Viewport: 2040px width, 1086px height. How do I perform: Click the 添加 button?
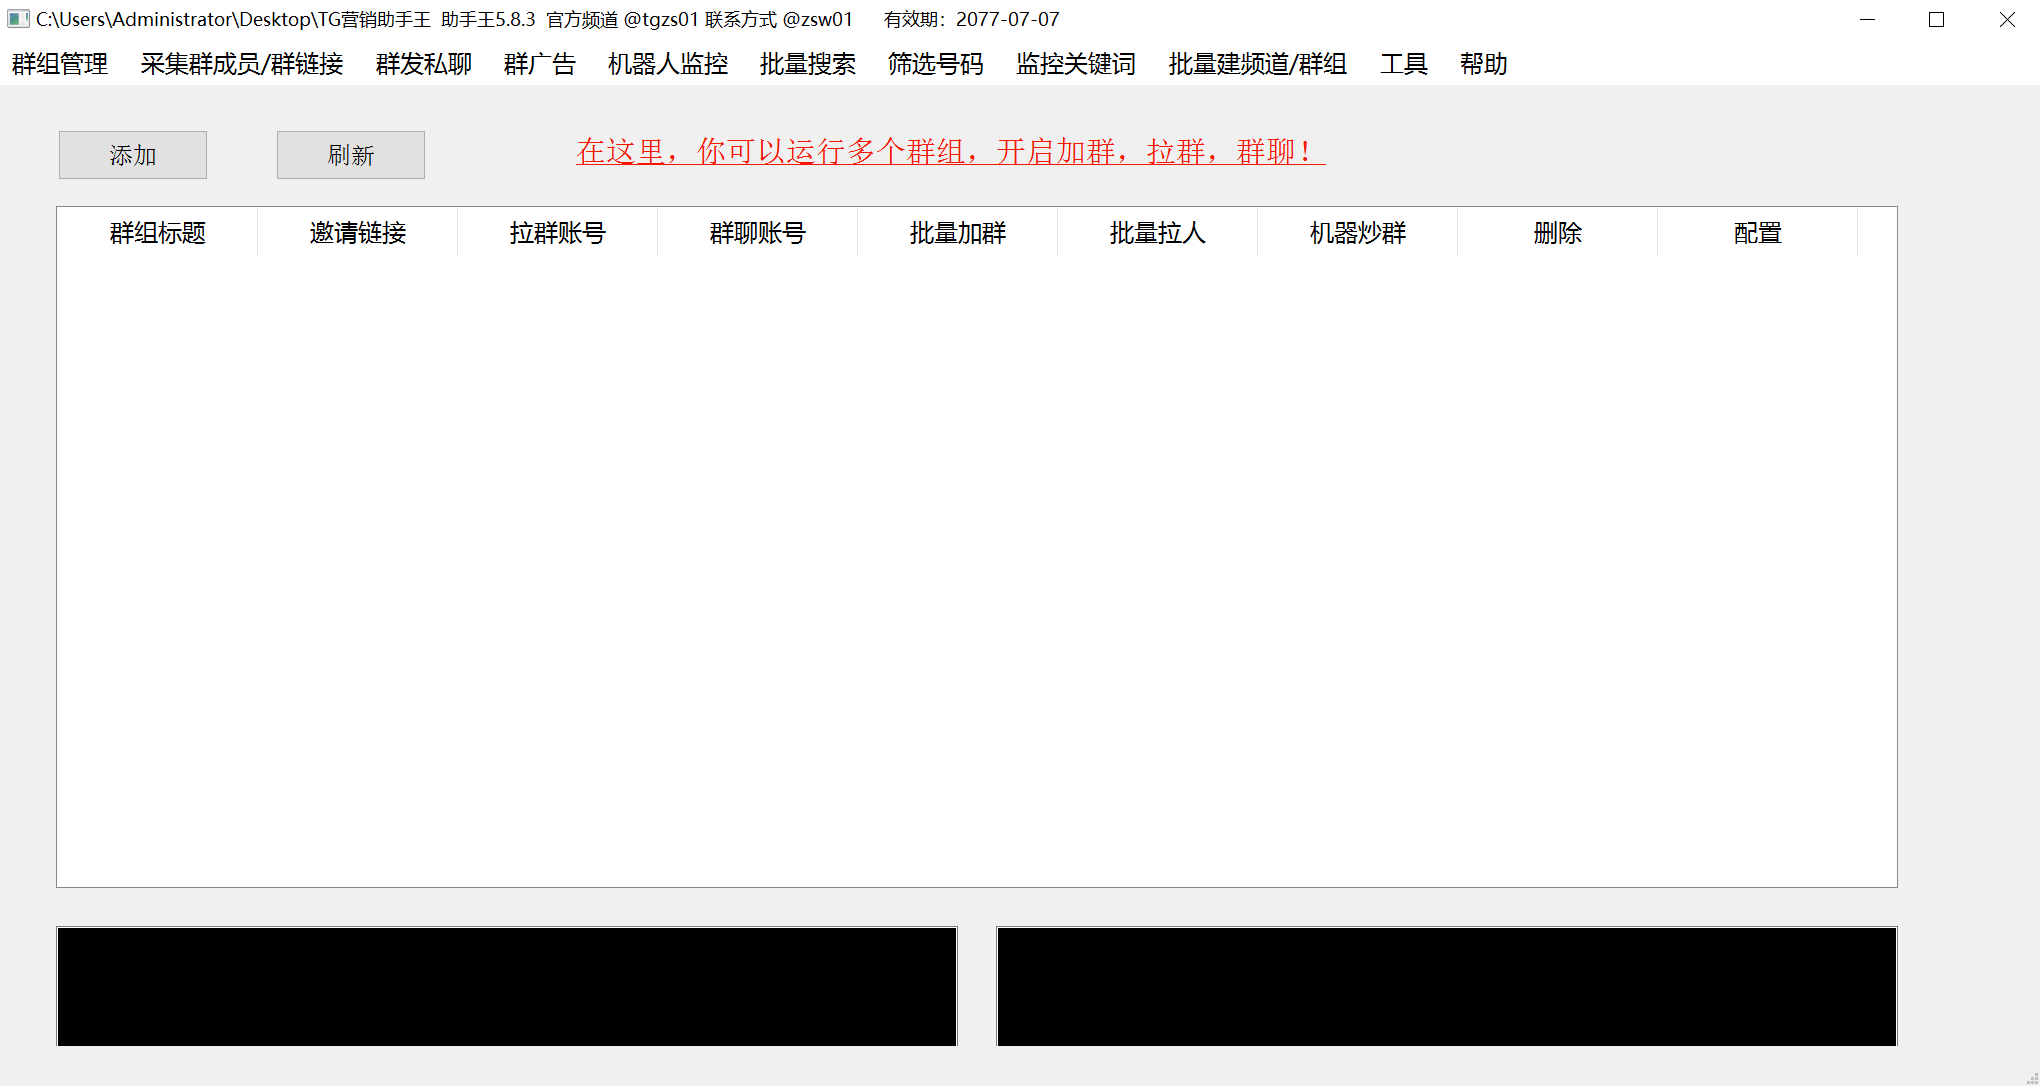tap(132, 152)
